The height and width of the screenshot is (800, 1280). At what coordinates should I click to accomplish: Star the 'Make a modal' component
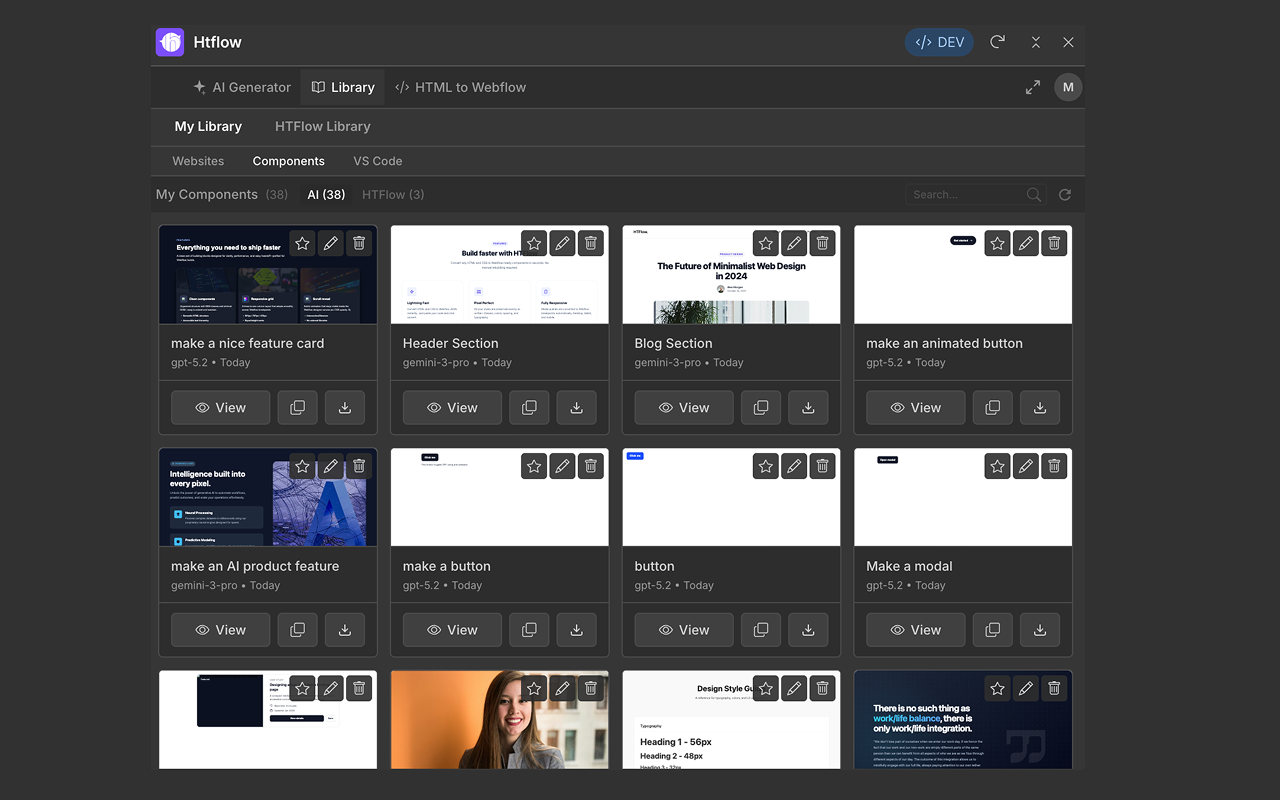click(x=998, y=466)
